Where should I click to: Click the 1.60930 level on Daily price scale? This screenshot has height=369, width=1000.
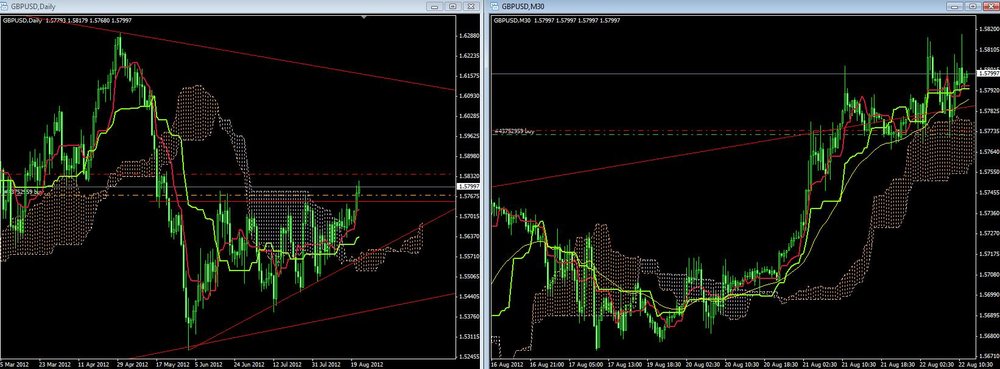(469, 96)
